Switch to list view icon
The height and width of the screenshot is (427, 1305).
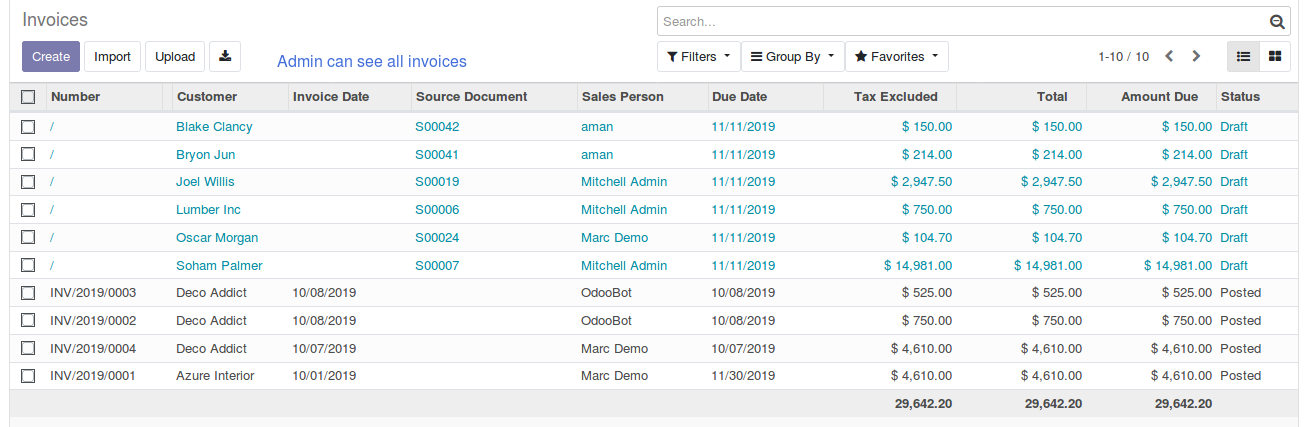1244,57
